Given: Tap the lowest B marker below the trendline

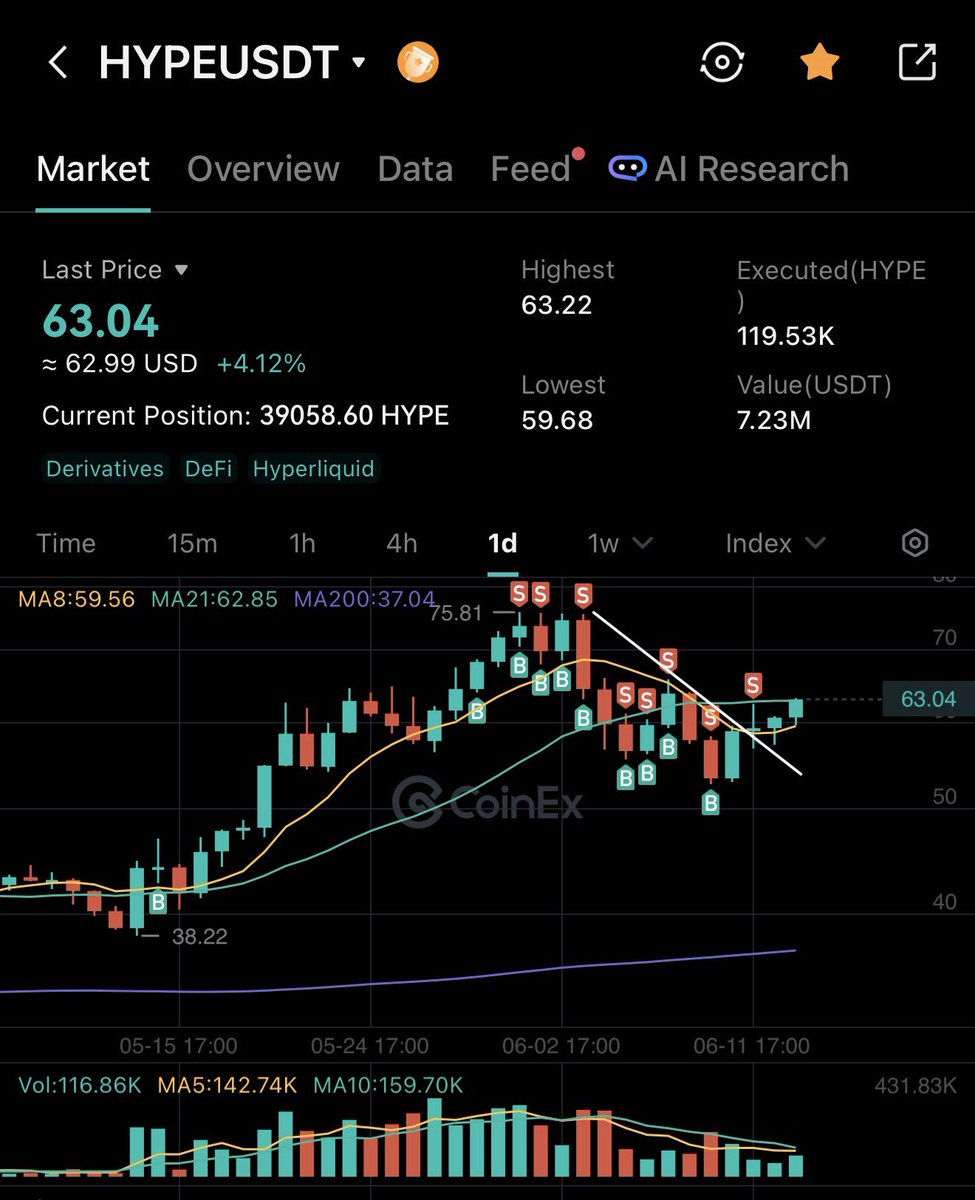Looking at the screenshot, I should click(711, 802).
